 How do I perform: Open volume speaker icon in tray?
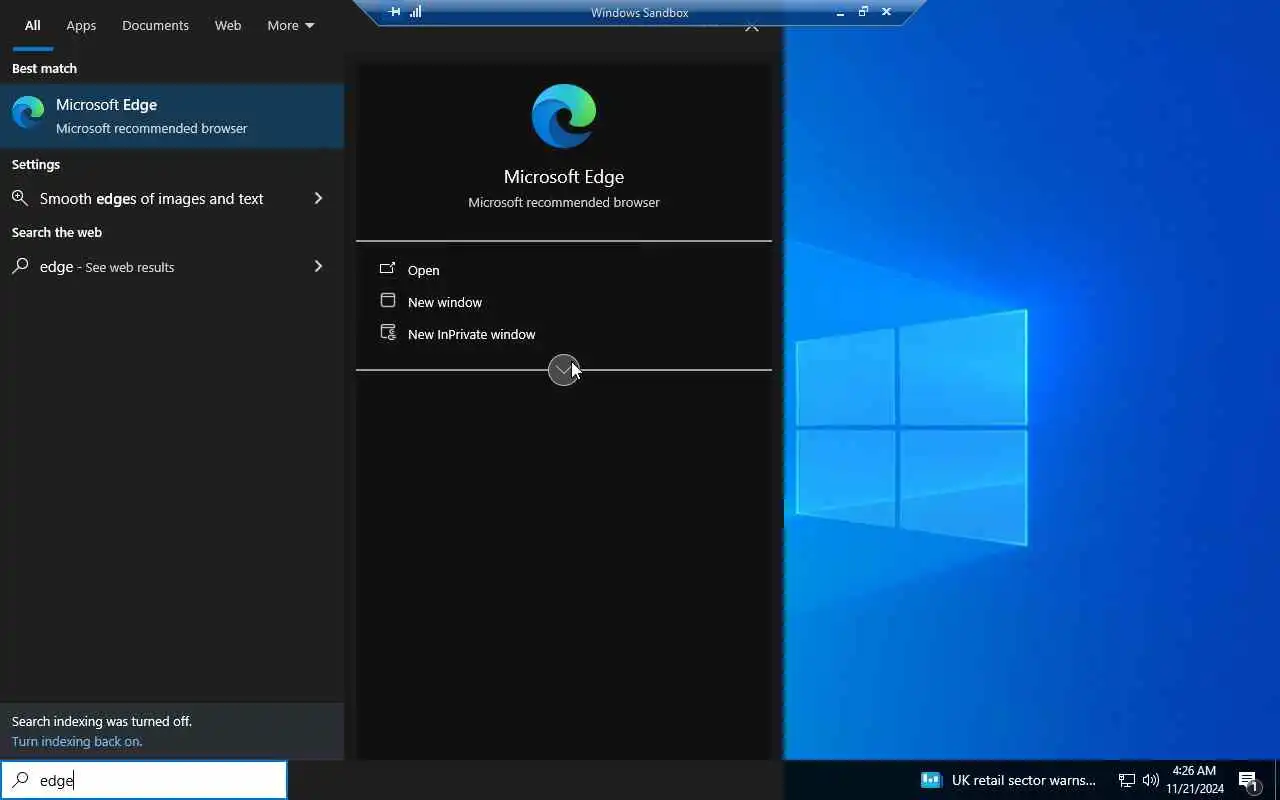[x=1150, y=780]
